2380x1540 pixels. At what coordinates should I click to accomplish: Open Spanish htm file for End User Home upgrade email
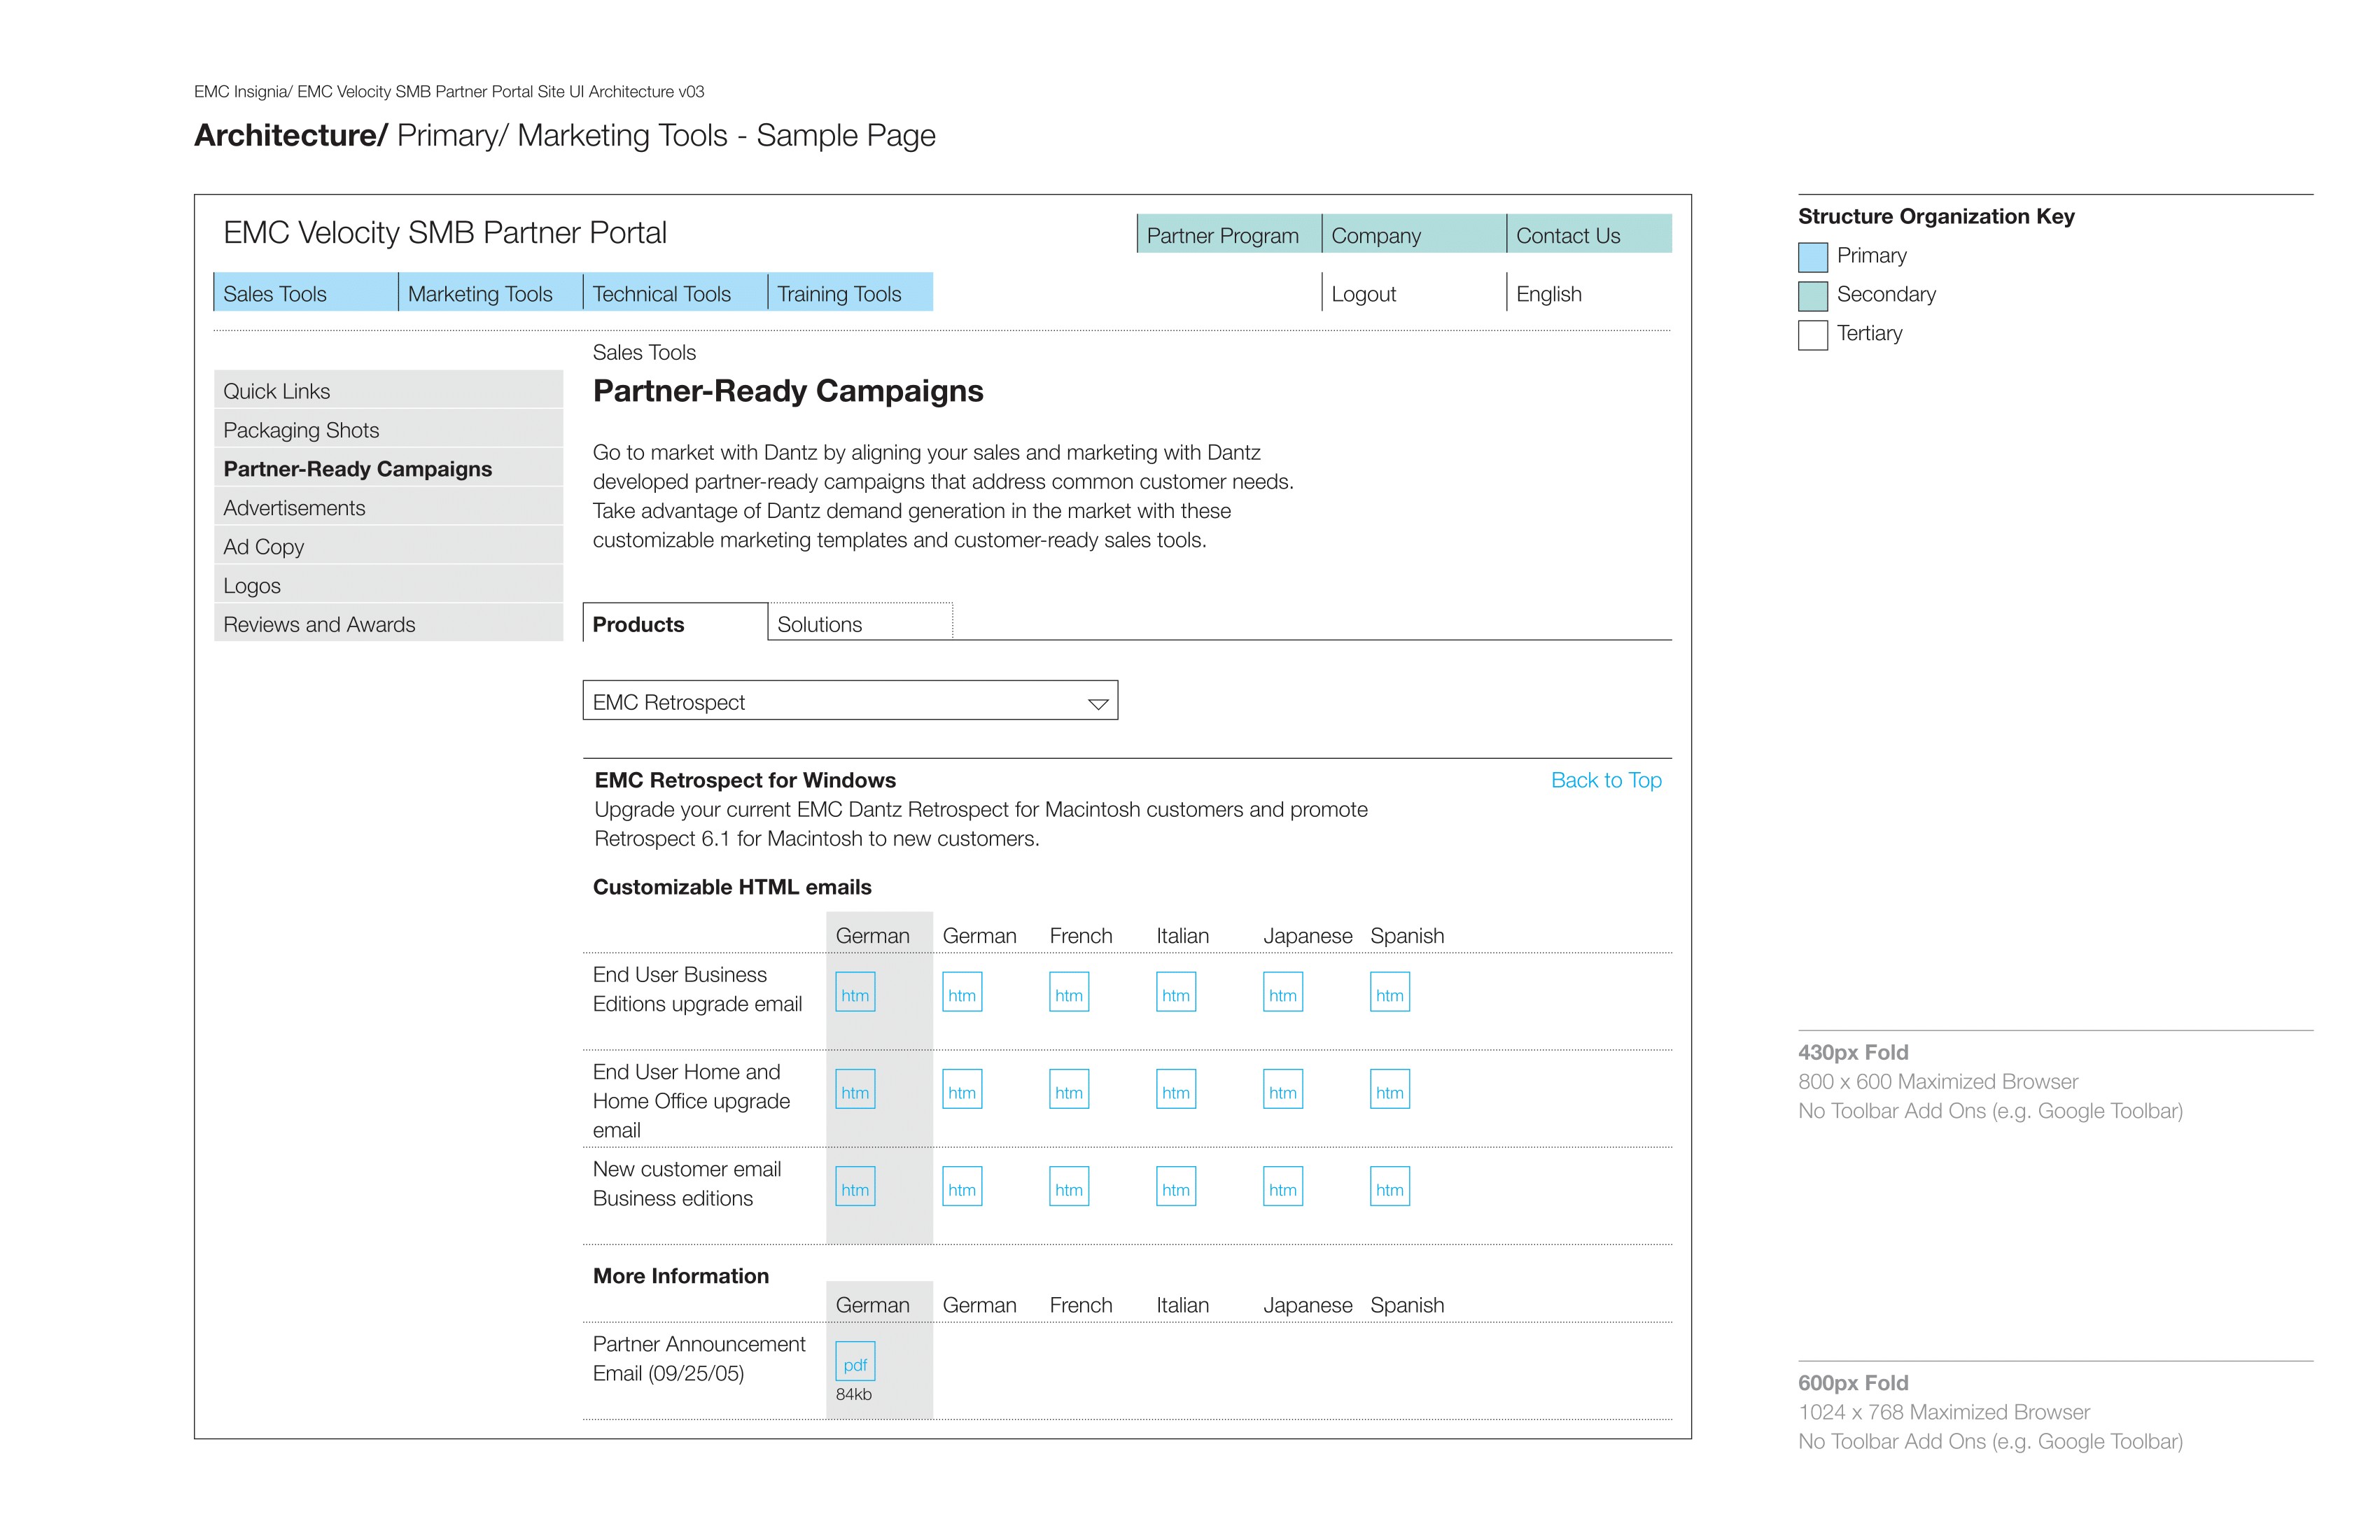point(1390,1089)
